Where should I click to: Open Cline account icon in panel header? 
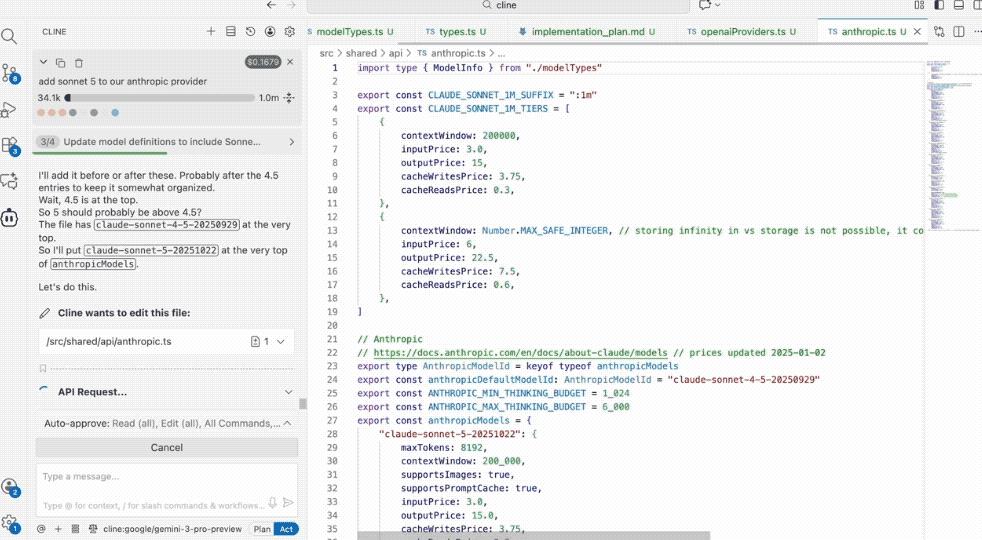270,31
